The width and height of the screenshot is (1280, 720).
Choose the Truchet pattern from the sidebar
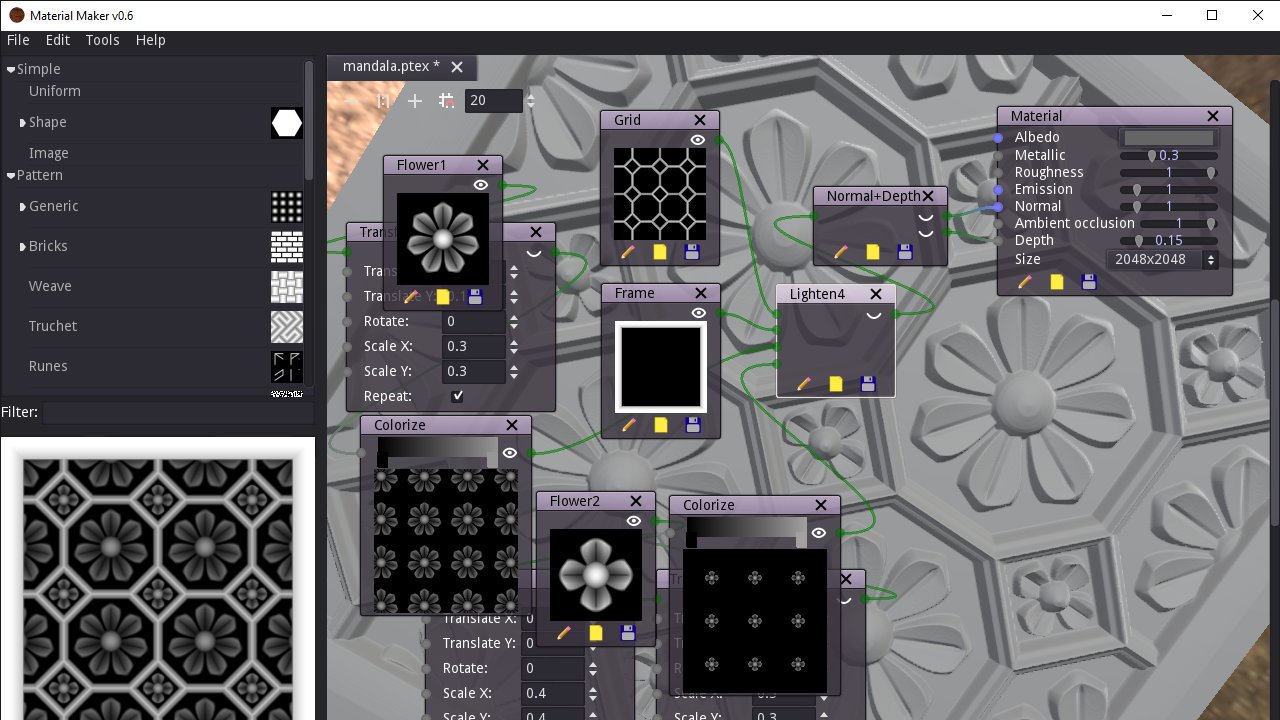pyautogui.click(x=52, y=326)
